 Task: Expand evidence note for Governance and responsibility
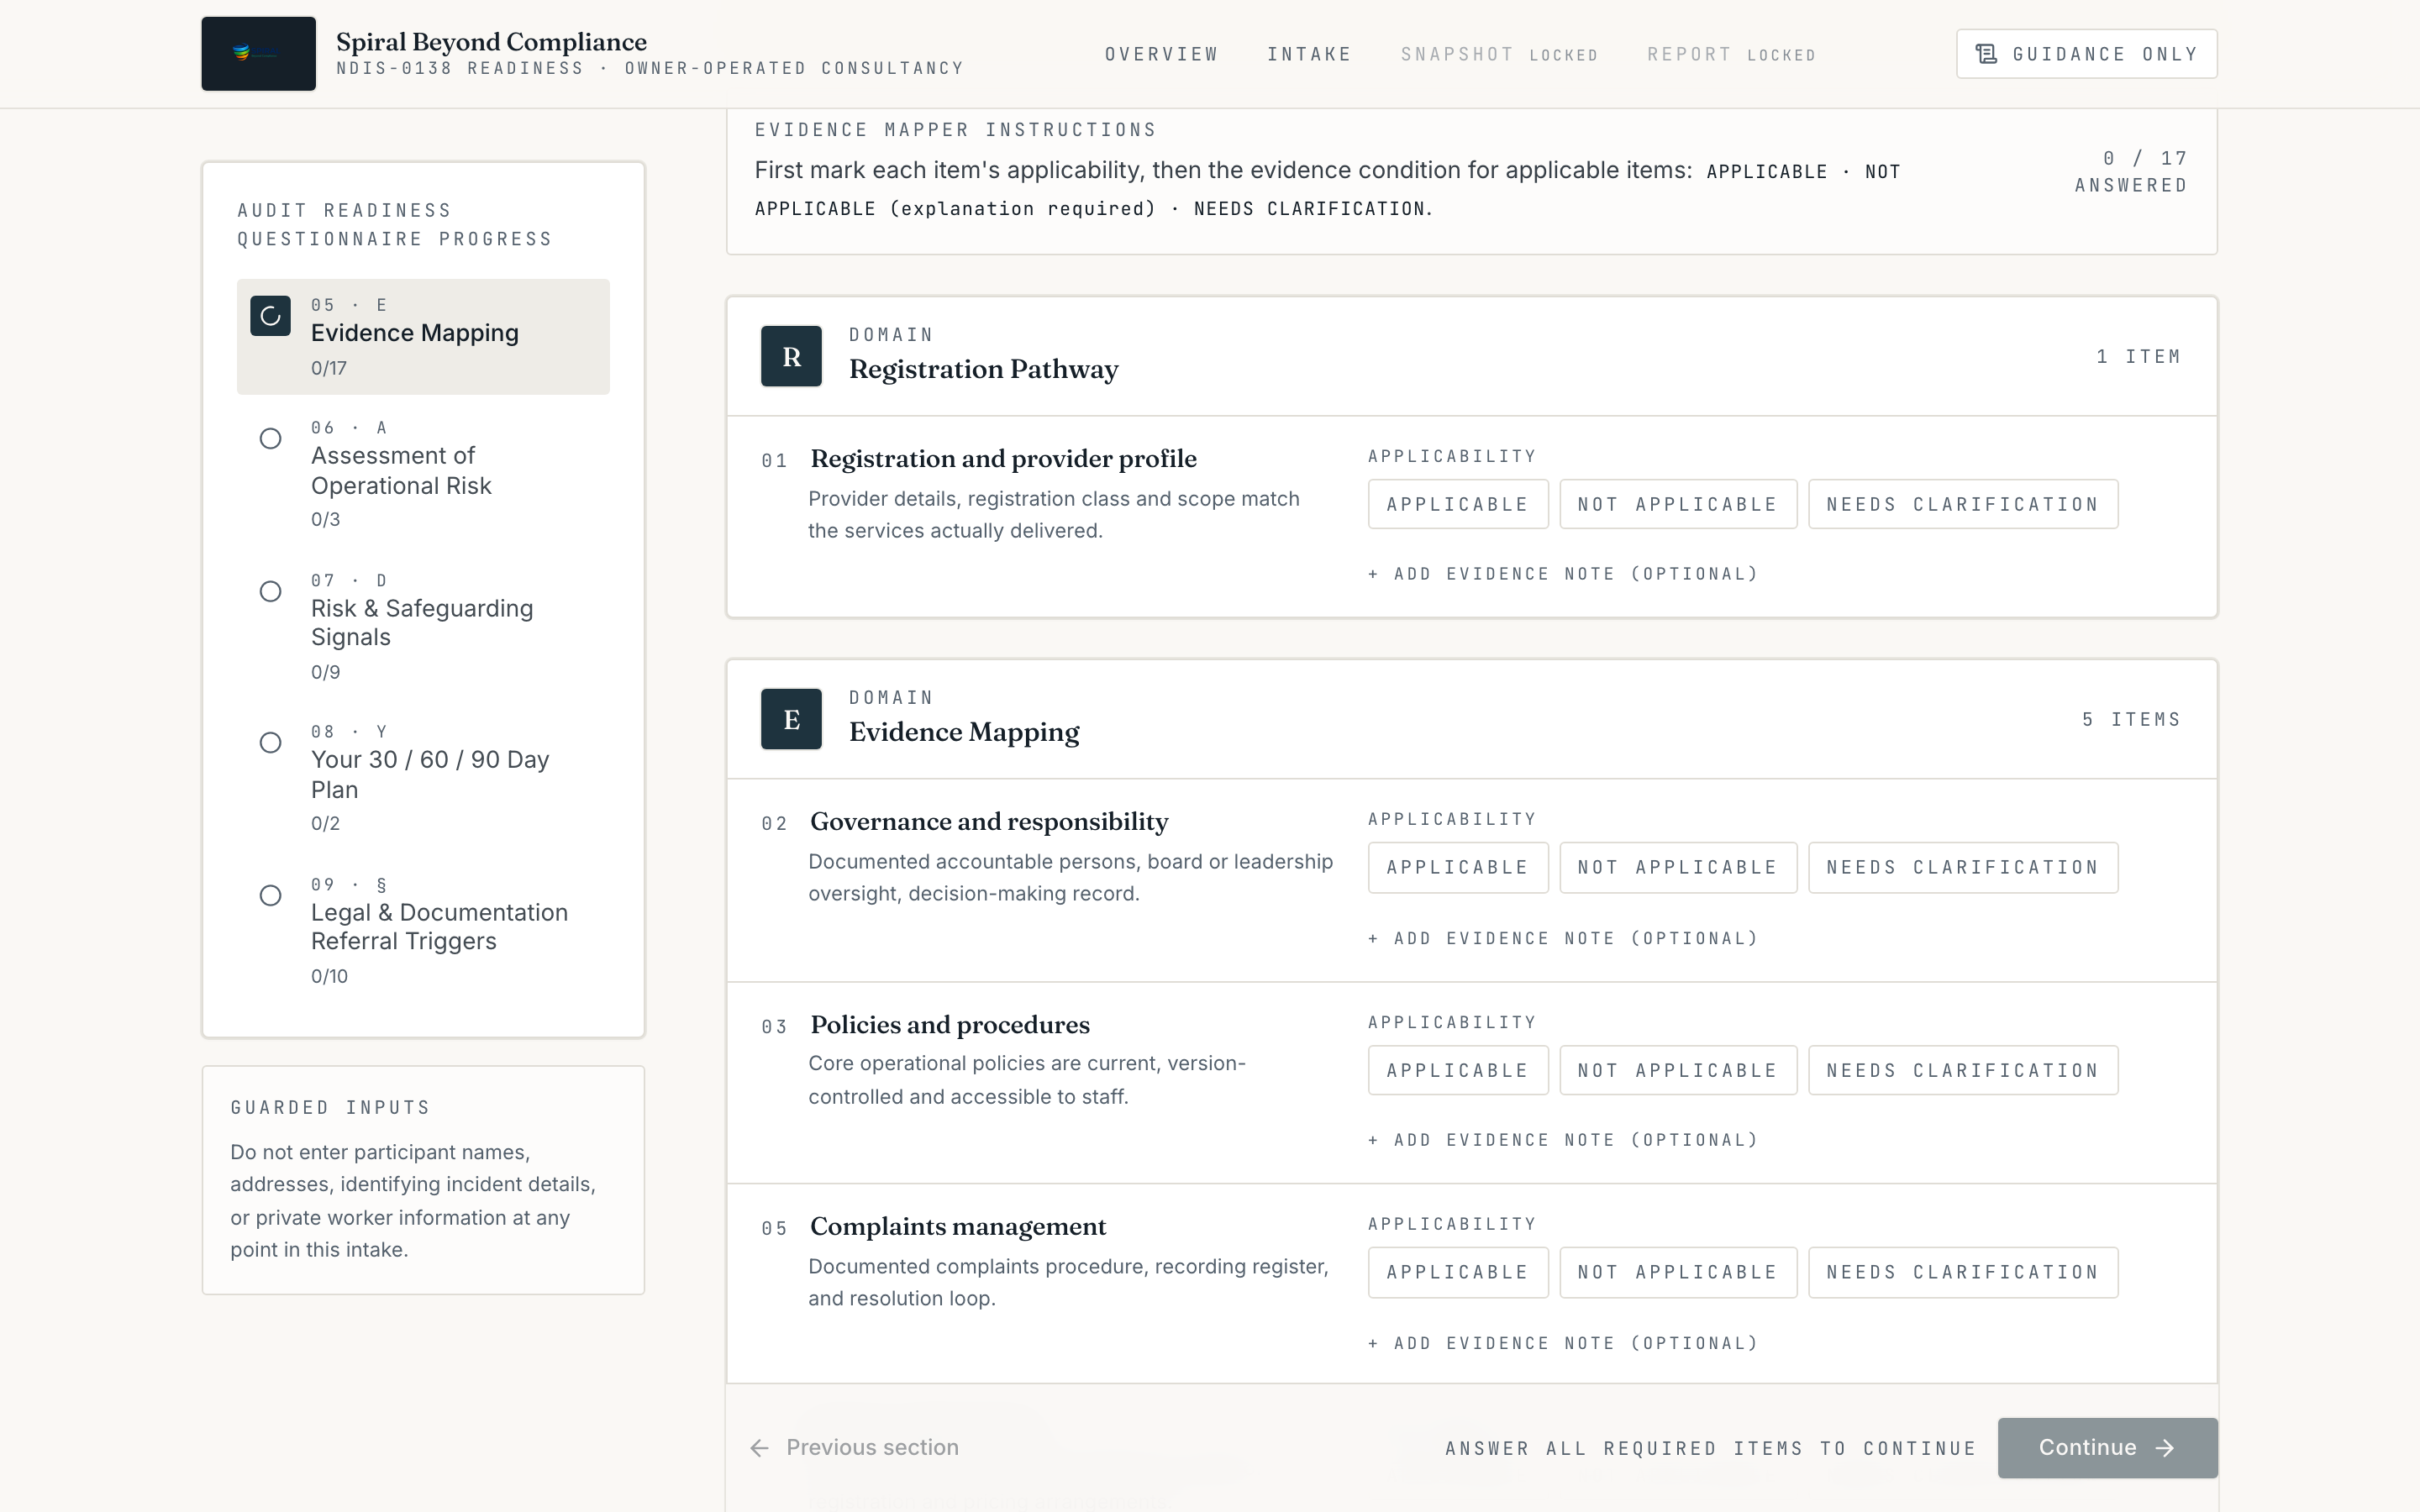click(1563, 938)
